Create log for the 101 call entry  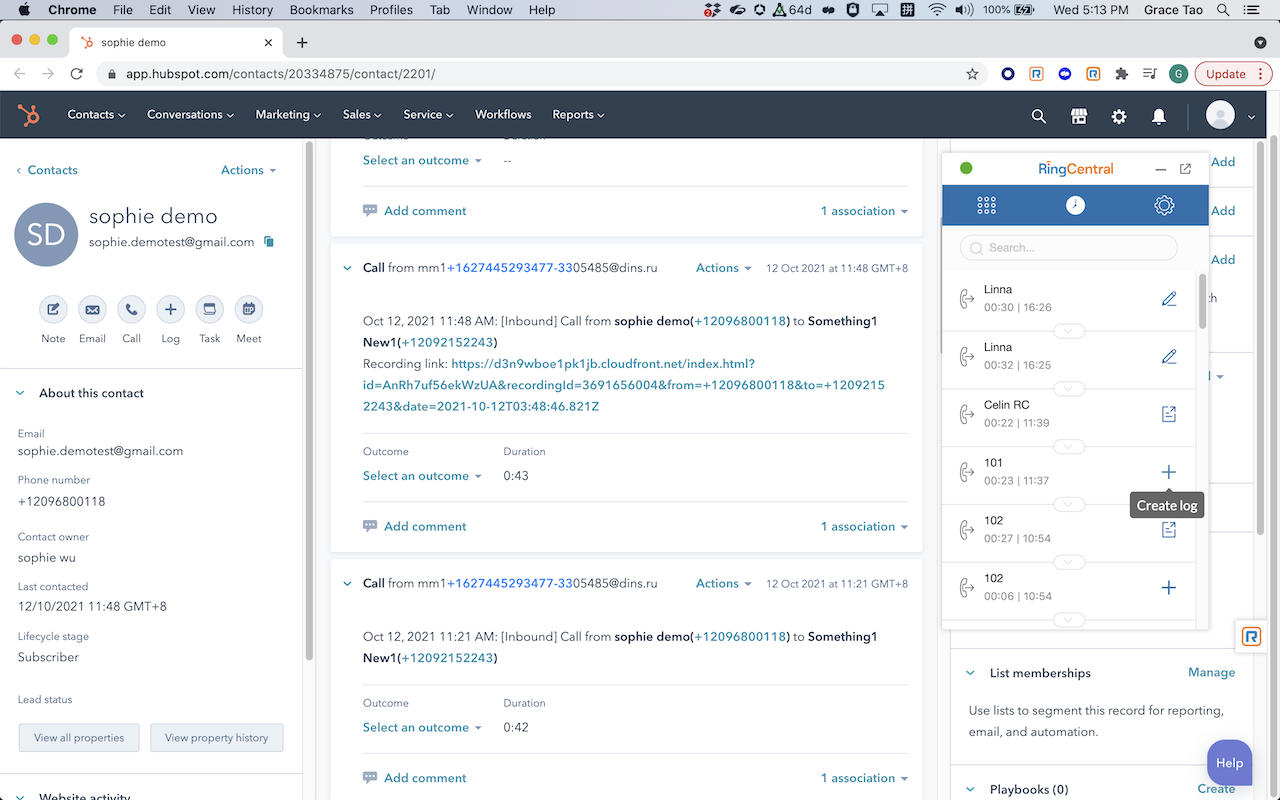tap(1168, 471)
